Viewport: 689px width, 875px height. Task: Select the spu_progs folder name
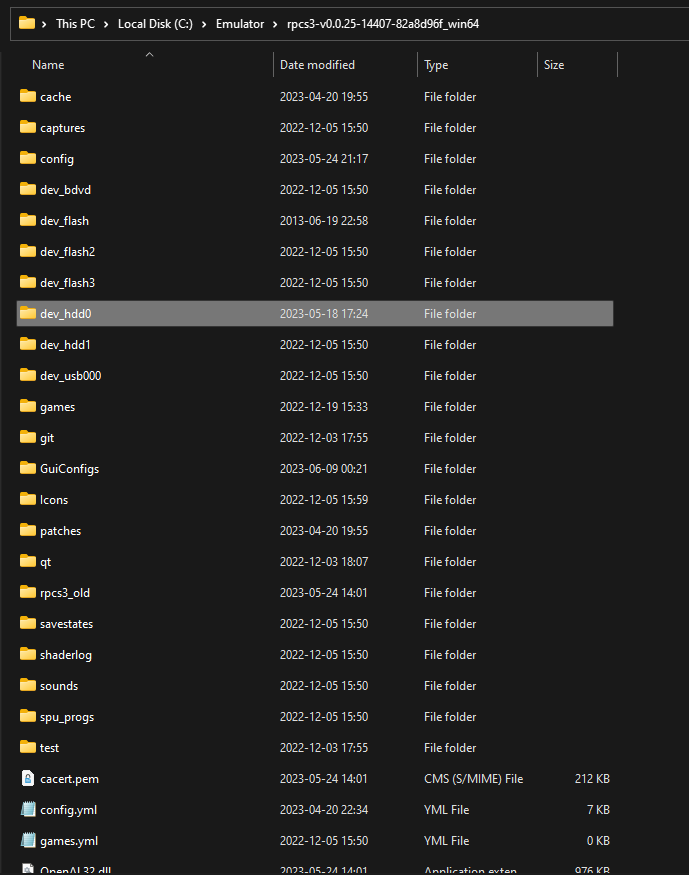(x=67, y=717)
